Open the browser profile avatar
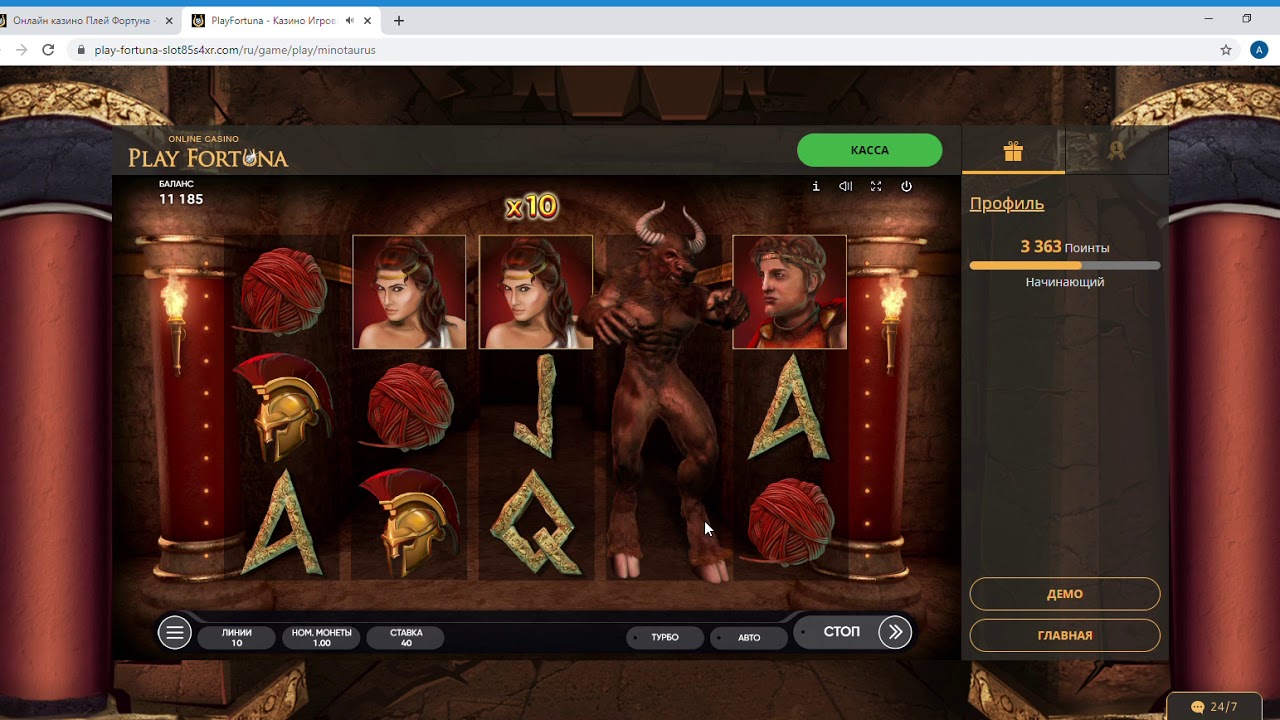 pos(1259,49)
